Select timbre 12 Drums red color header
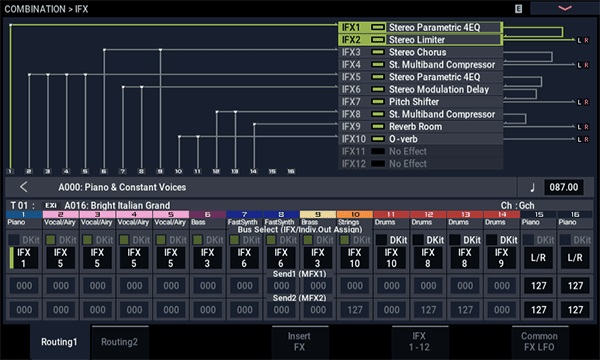The height and width of the screenshot is (360, 600). [428, 215]
